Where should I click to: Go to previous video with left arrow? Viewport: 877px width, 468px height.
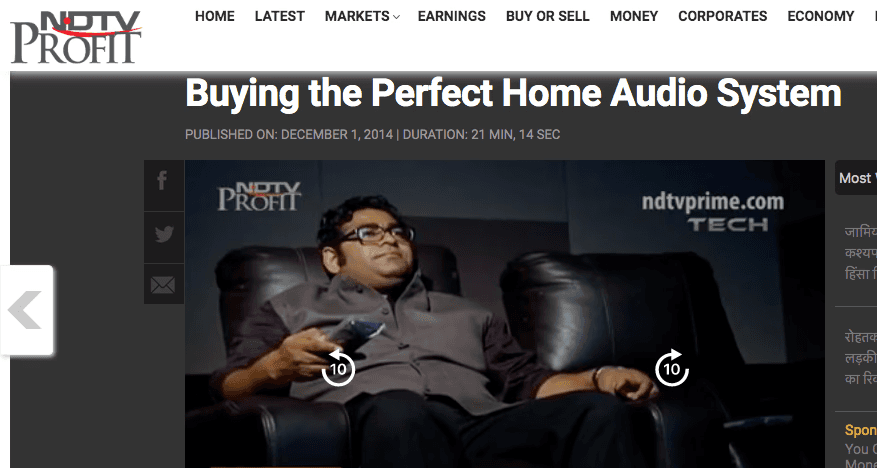(x=26, y=310)
